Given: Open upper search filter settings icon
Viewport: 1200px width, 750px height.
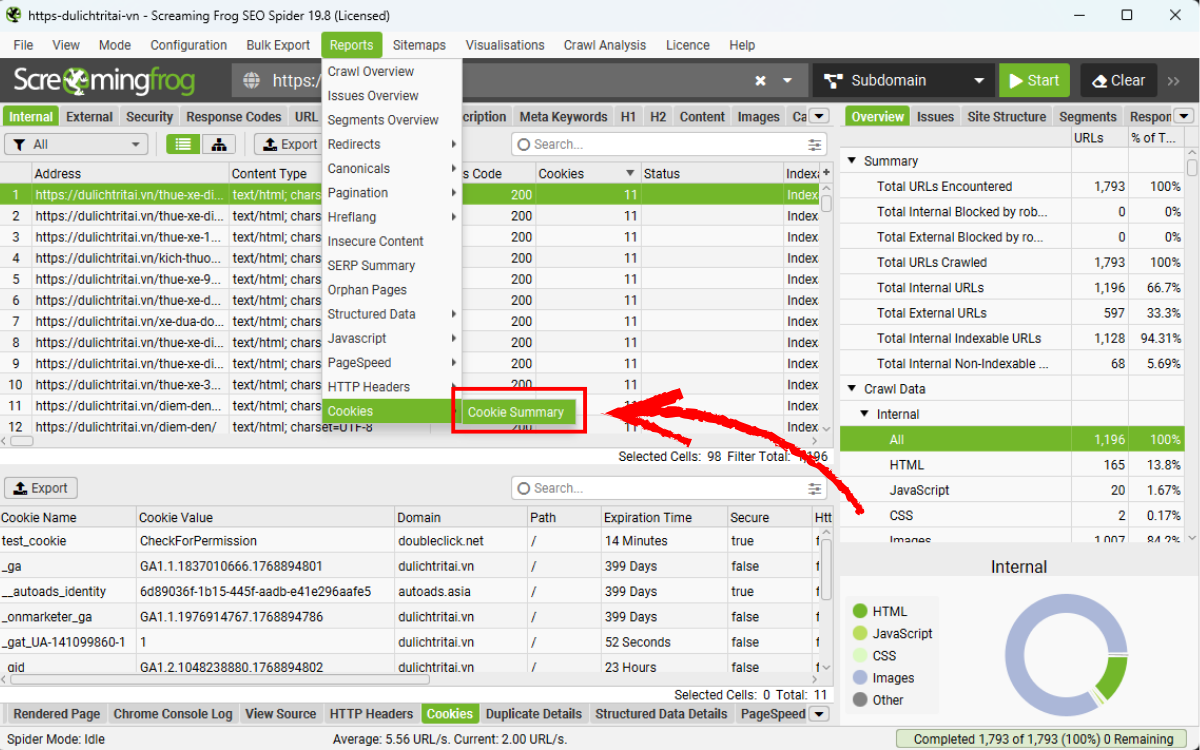Looking at the screenshot, I should pyautogui.click(x=816, y=145).
